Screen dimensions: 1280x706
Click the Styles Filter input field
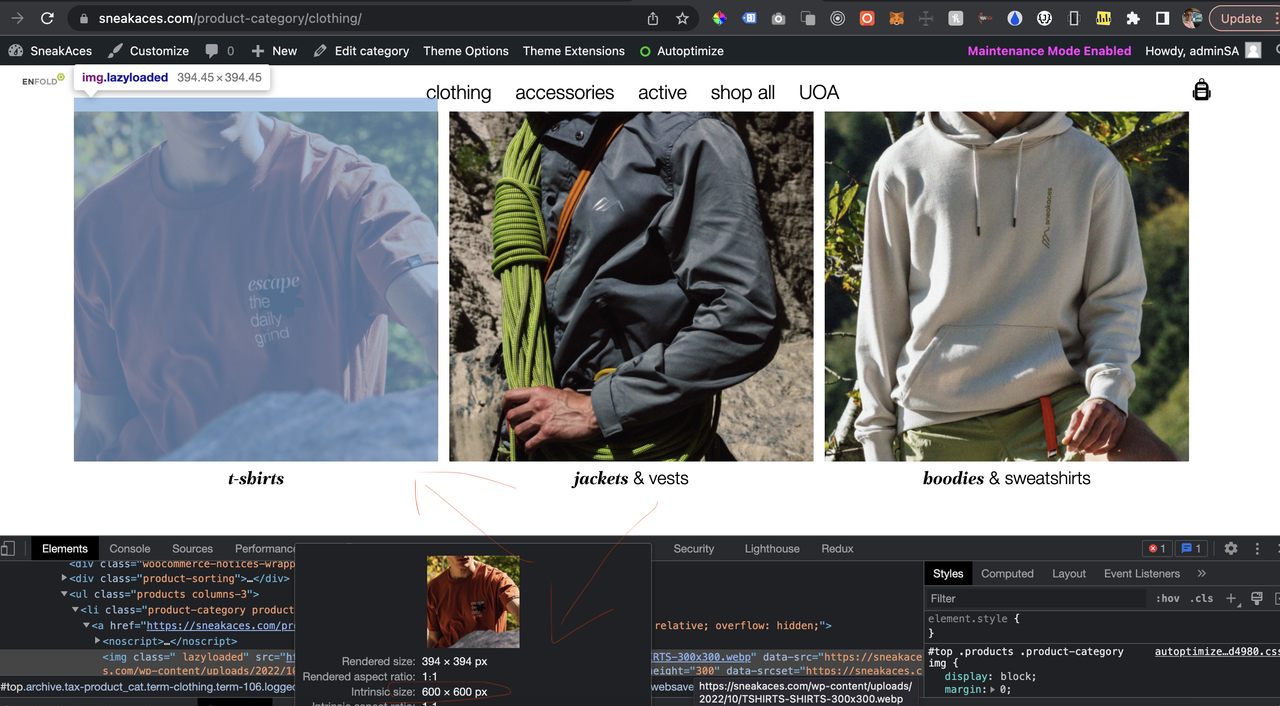[x=1036, y=598]
